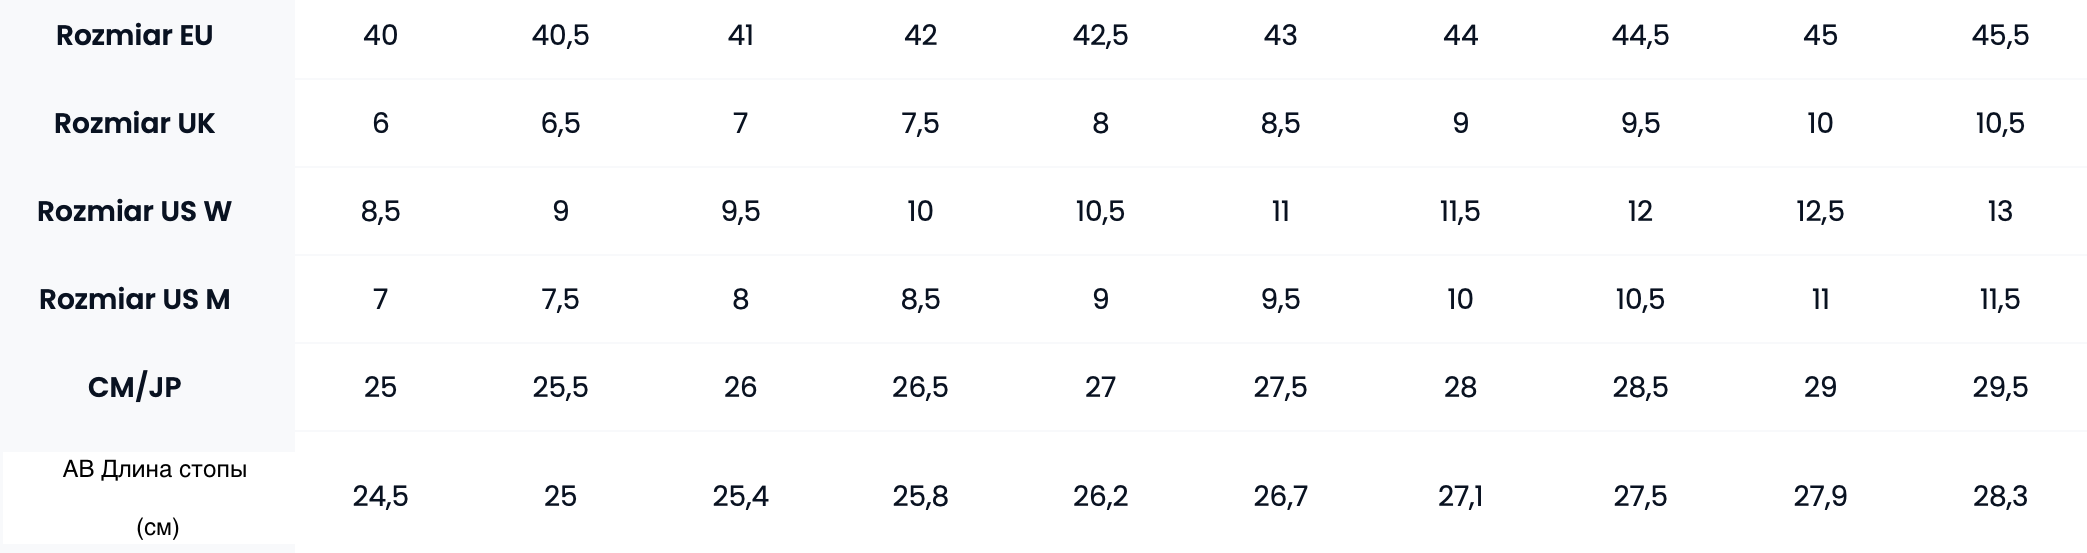Click 29,5 in the CM/JP row
The height and width of the screenshot is (553, 2087).
point(2000,388)
